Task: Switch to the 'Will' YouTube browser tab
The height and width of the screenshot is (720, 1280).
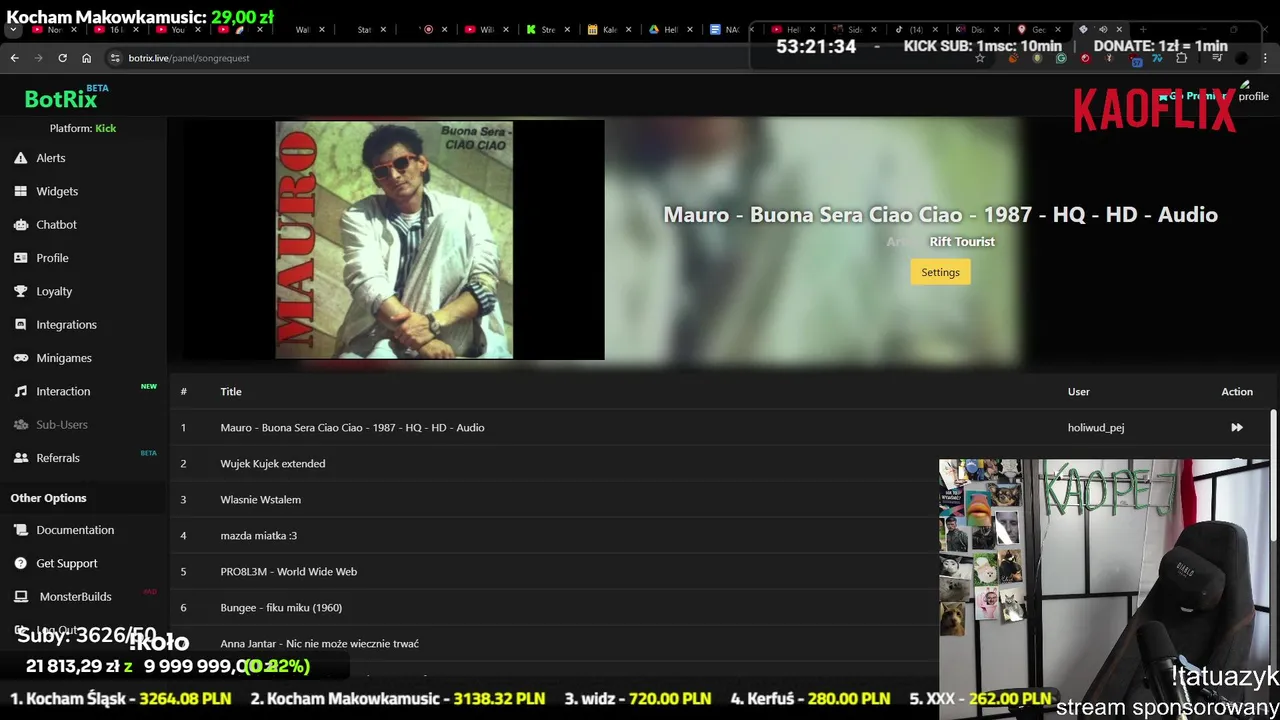Action: 480,30
